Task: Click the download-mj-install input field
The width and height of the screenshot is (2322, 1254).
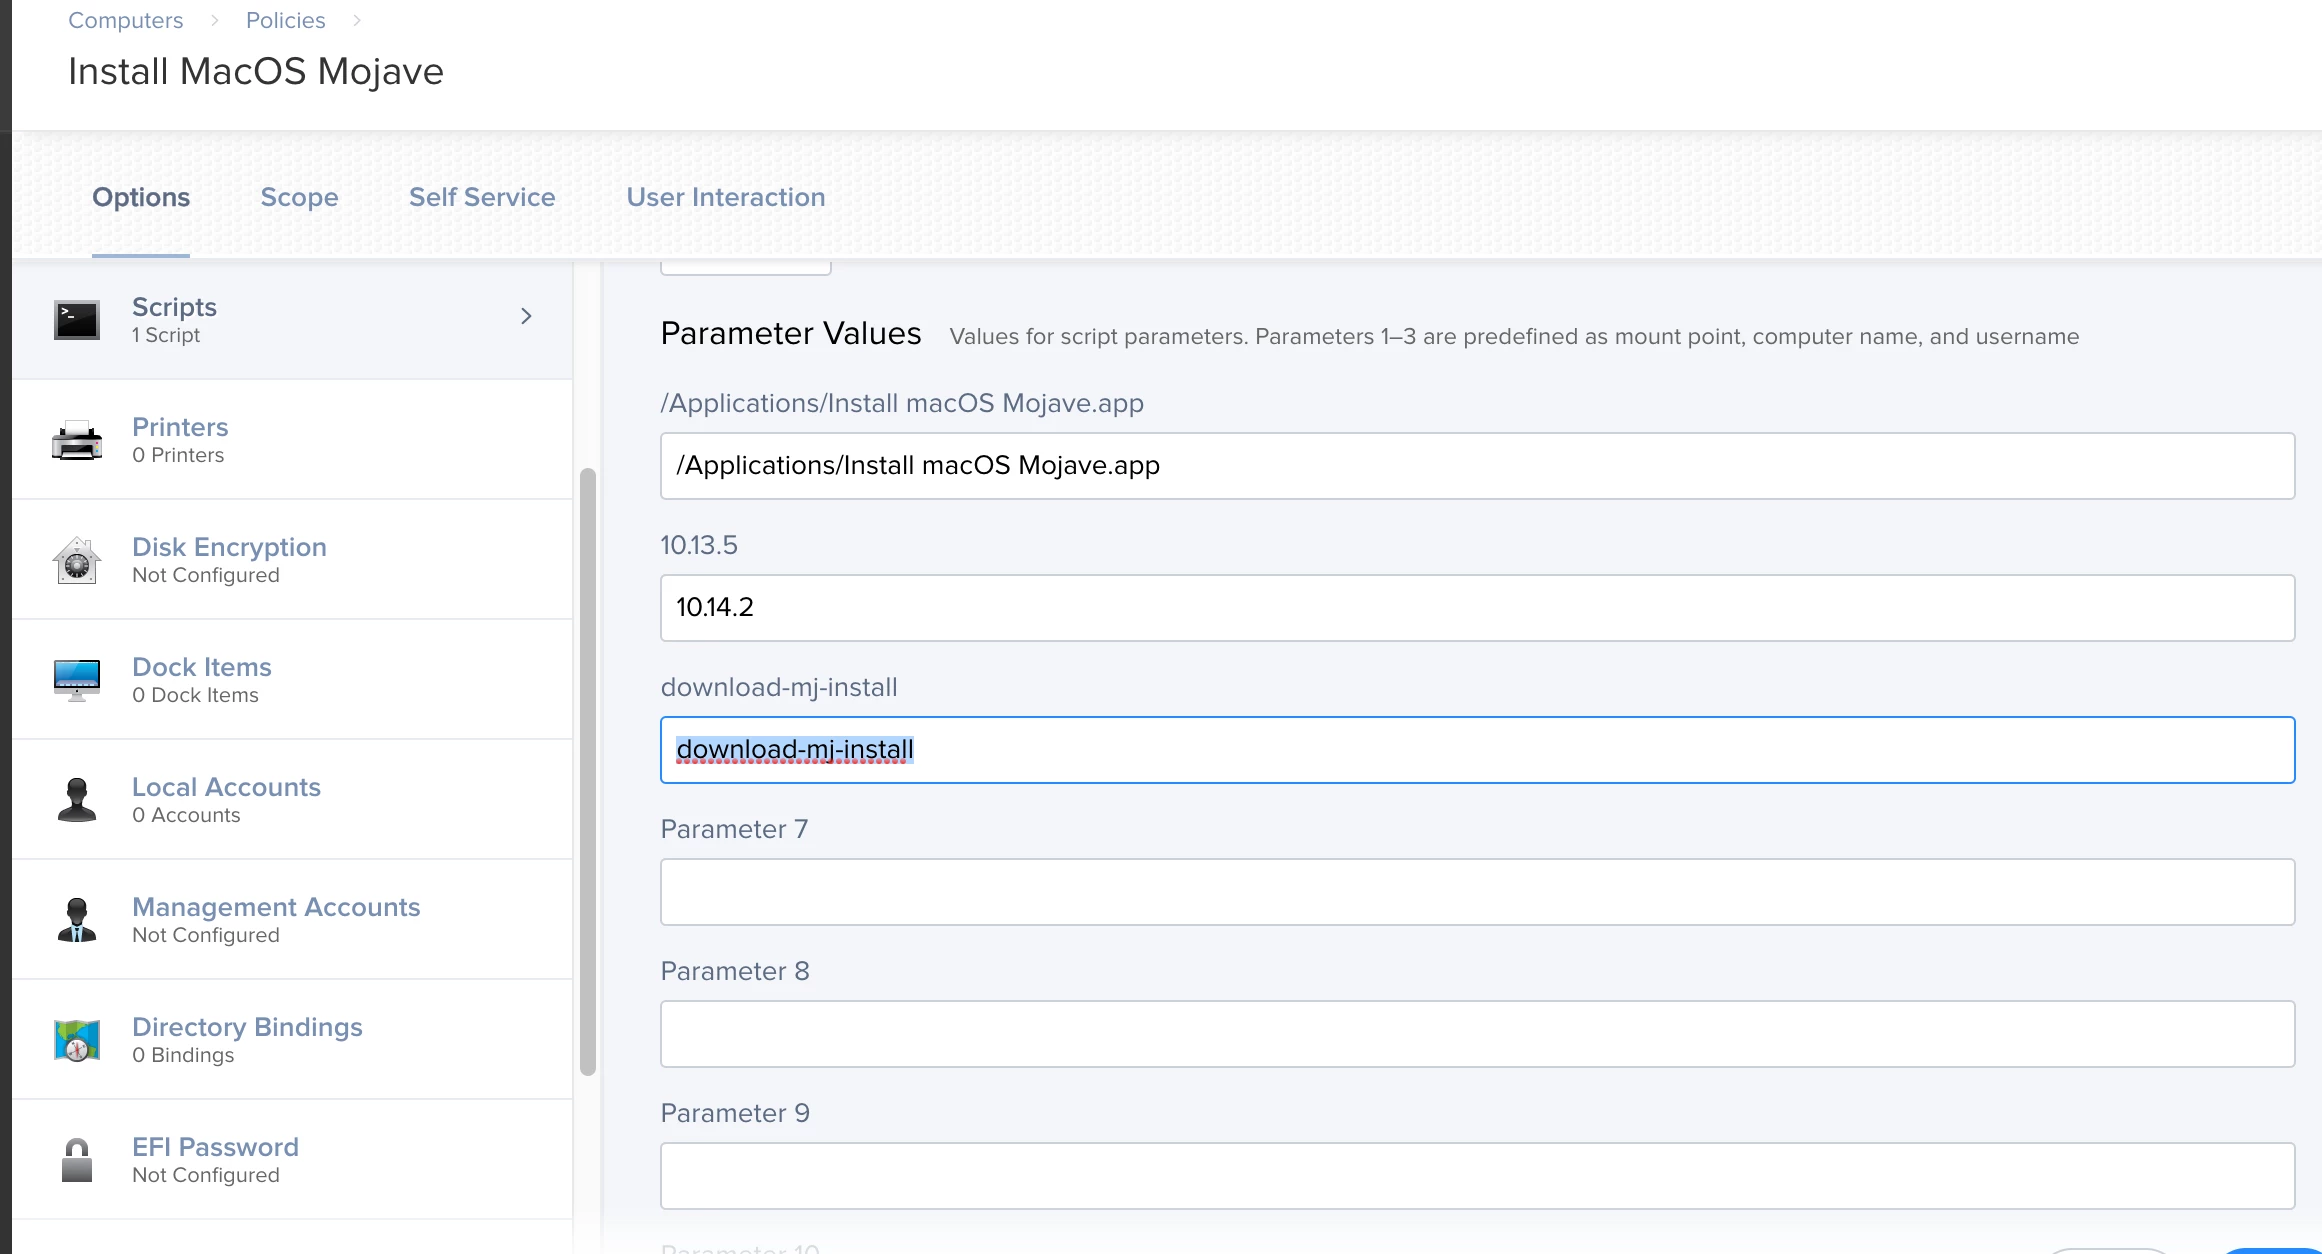Action: [1477, 750]
